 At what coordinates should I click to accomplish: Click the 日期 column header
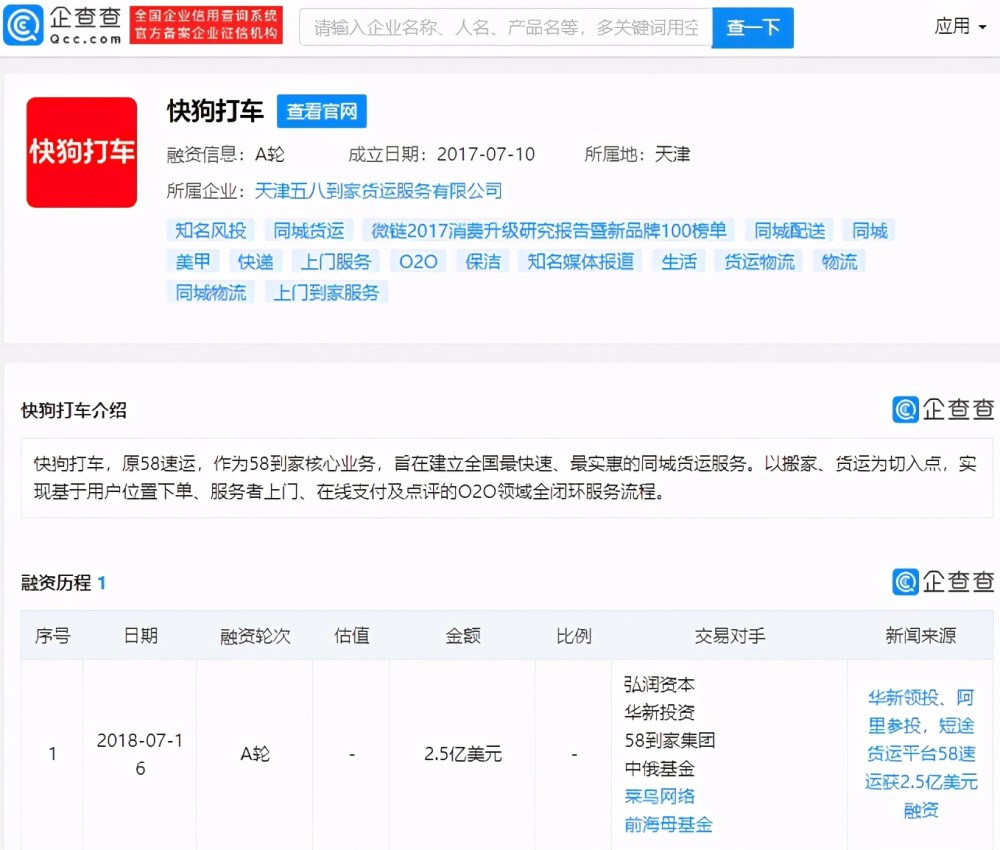tap(140, 635)
